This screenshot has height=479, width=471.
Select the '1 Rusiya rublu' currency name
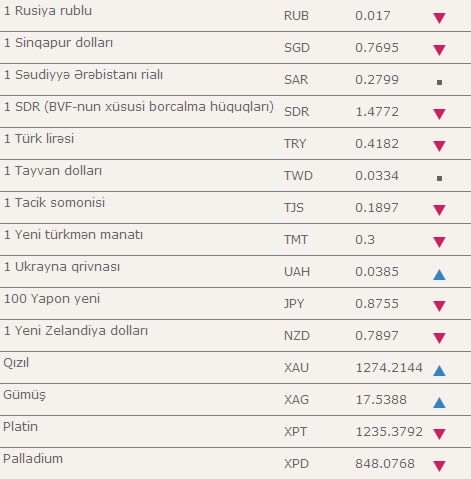pyautogui.click(x=48, y=11)
